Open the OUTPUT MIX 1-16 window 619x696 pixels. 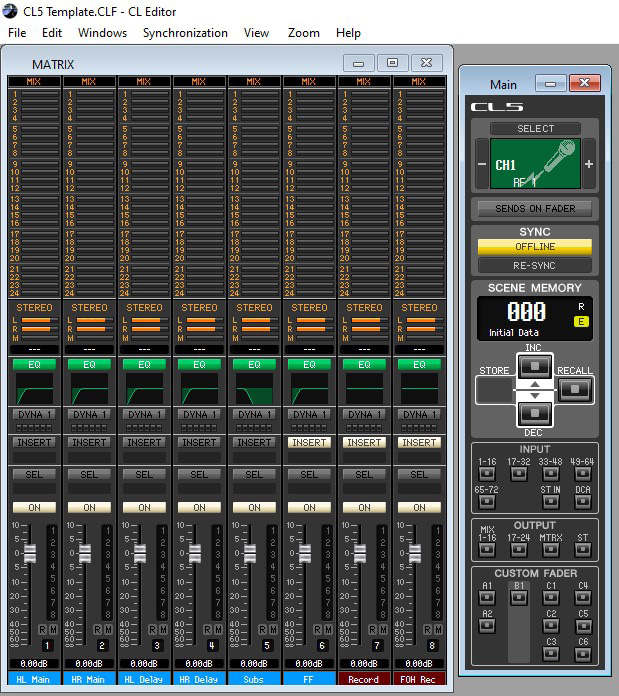point(487,550)
